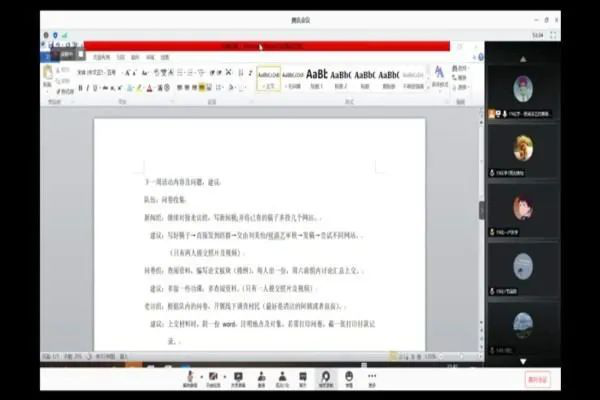
Task: Expand the arrow next to the microphone button
Action: tap(198, 376)
